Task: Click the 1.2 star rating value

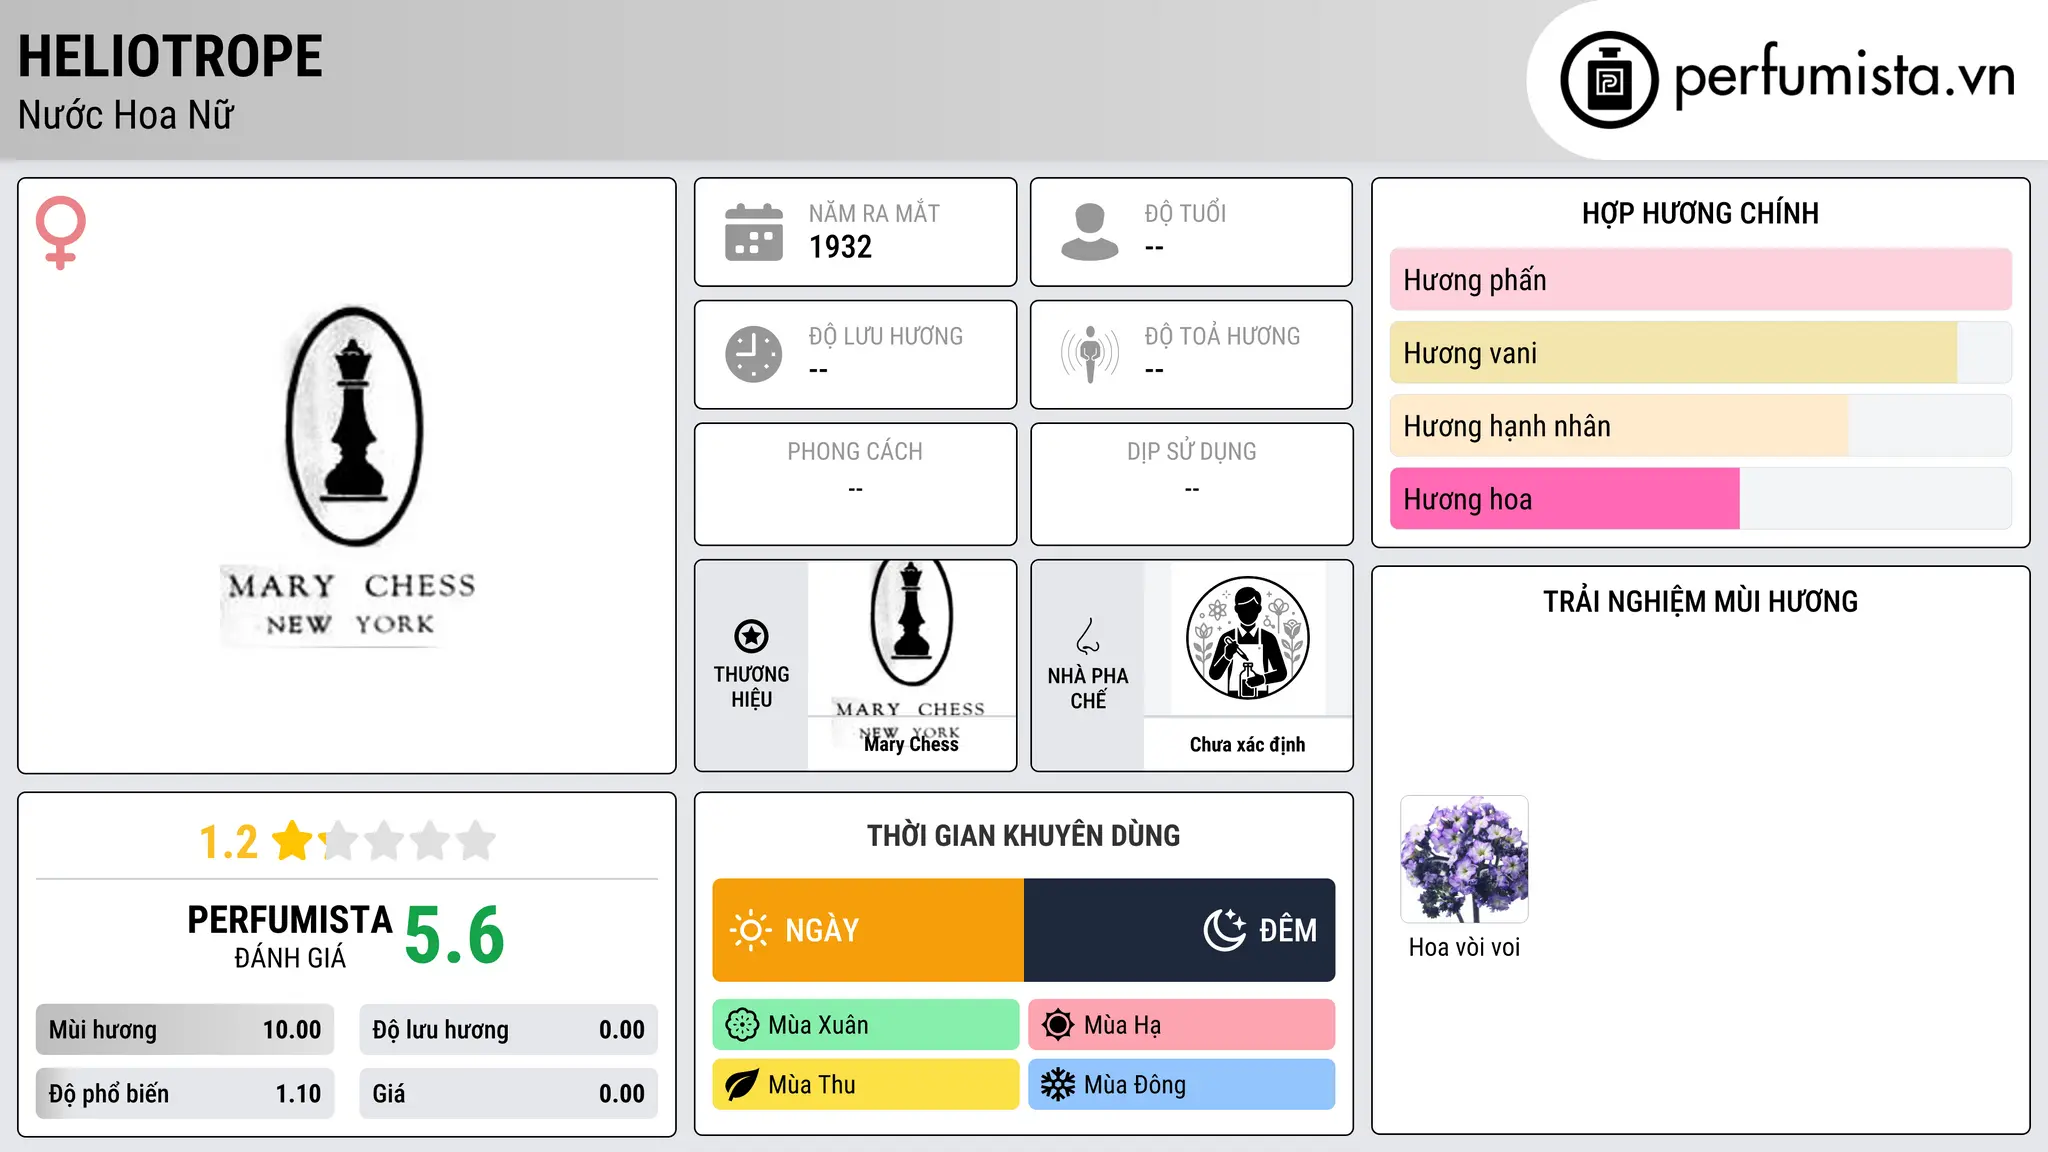Action: pyautogui.click(x=229, y=842)
